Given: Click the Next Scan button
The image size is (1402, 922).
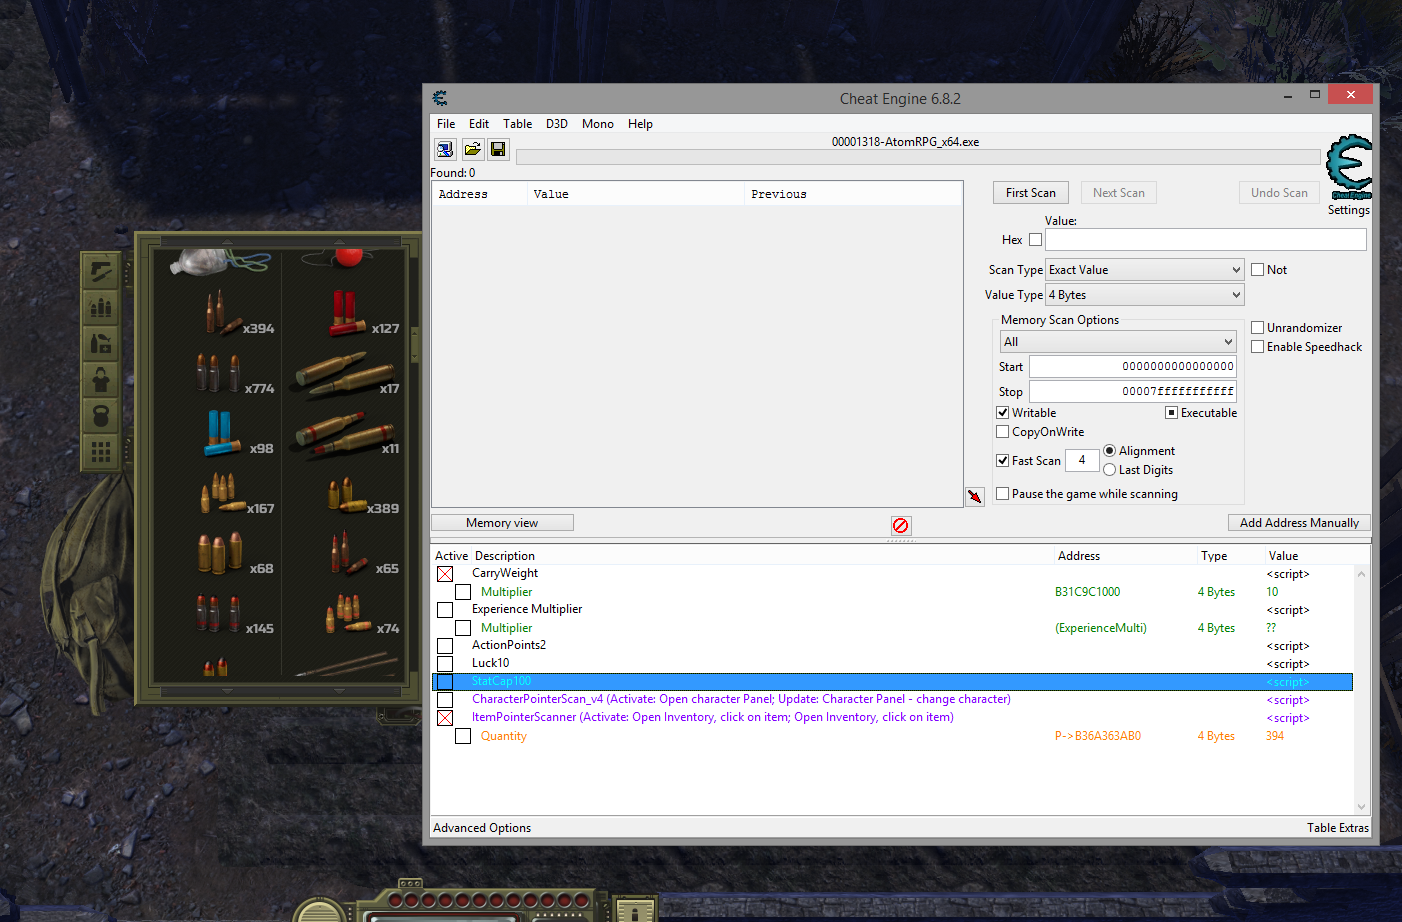Looking at the screenshot, I should coord(1119,193).
